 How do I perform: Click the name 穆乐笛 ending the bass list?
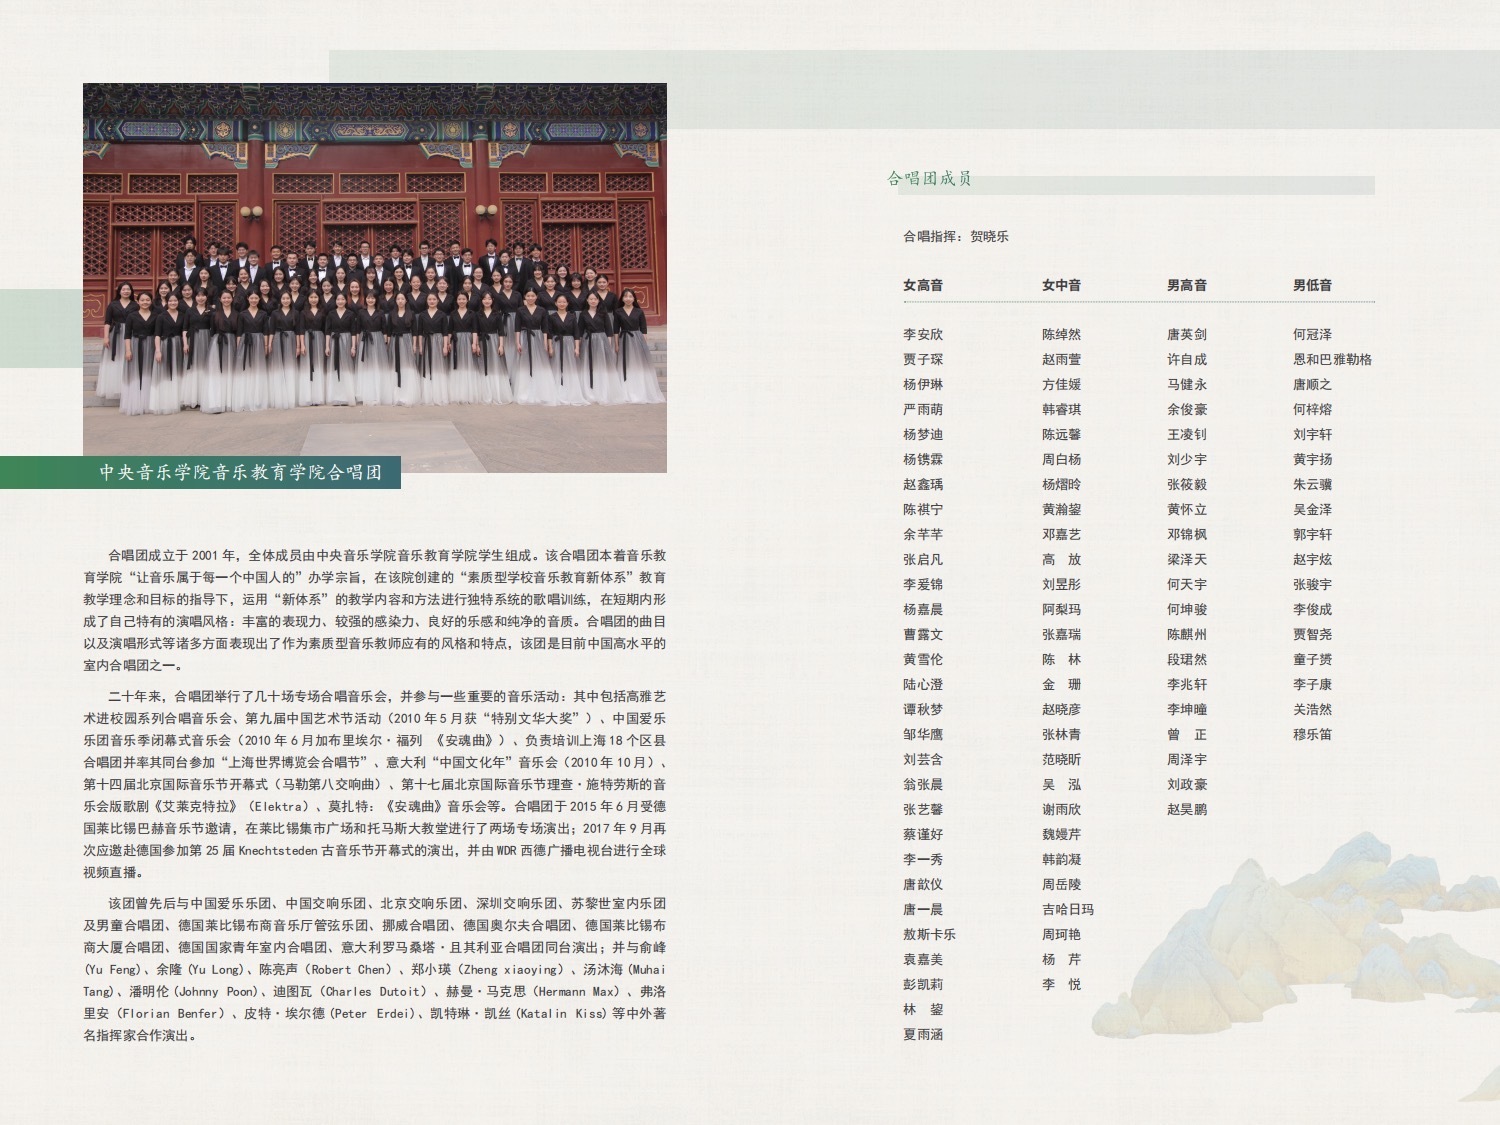click(1312, 735)
